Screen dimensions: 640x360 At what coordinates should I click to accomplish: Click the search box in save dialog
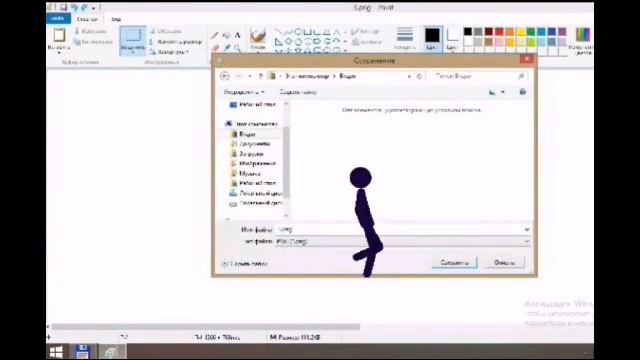coord(479,76)
